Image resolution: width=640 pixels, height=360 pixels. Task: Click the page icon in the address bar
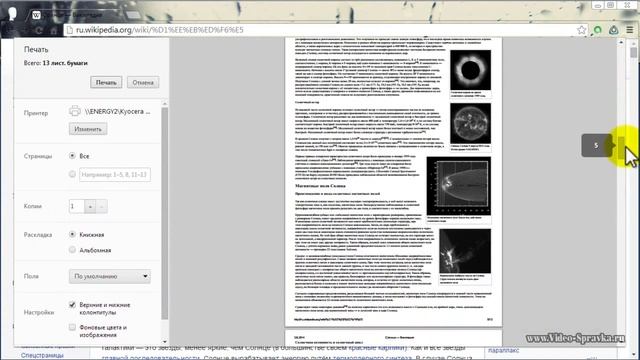tap(70, 30)
